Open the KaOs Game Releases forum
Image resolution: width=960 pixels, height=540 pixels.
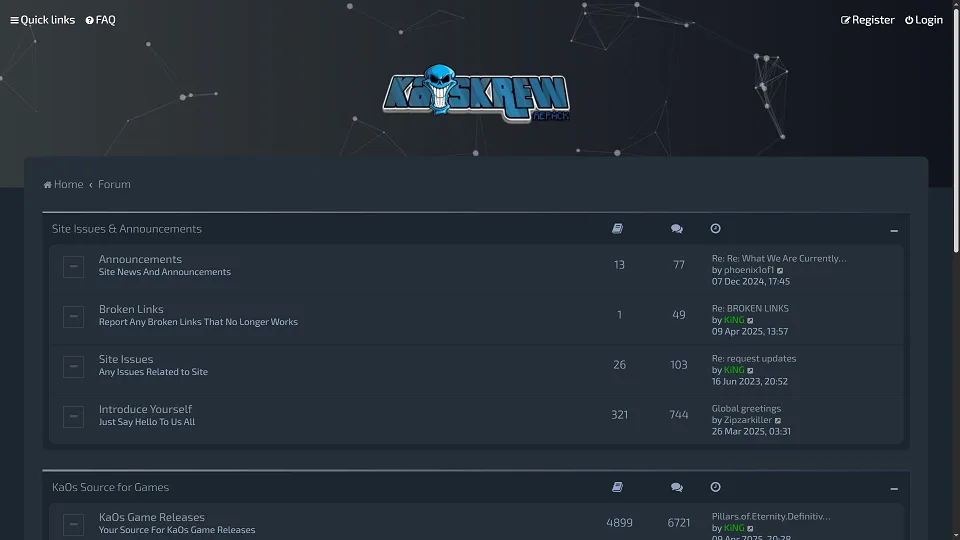click(152, 517)
